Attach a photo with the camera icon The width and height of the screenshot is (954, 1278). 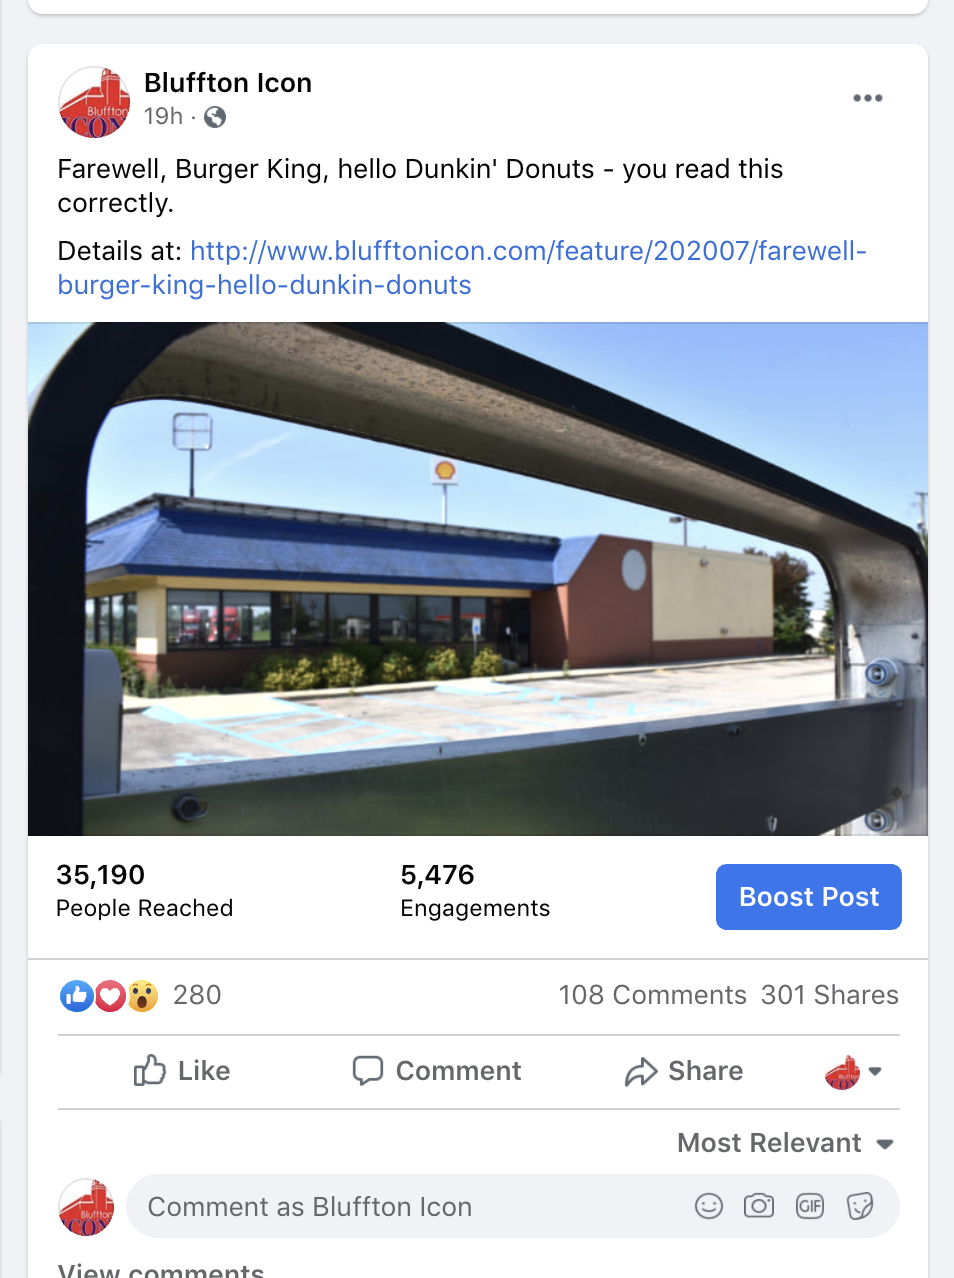pyautogui.click(x=759, y=1206)
